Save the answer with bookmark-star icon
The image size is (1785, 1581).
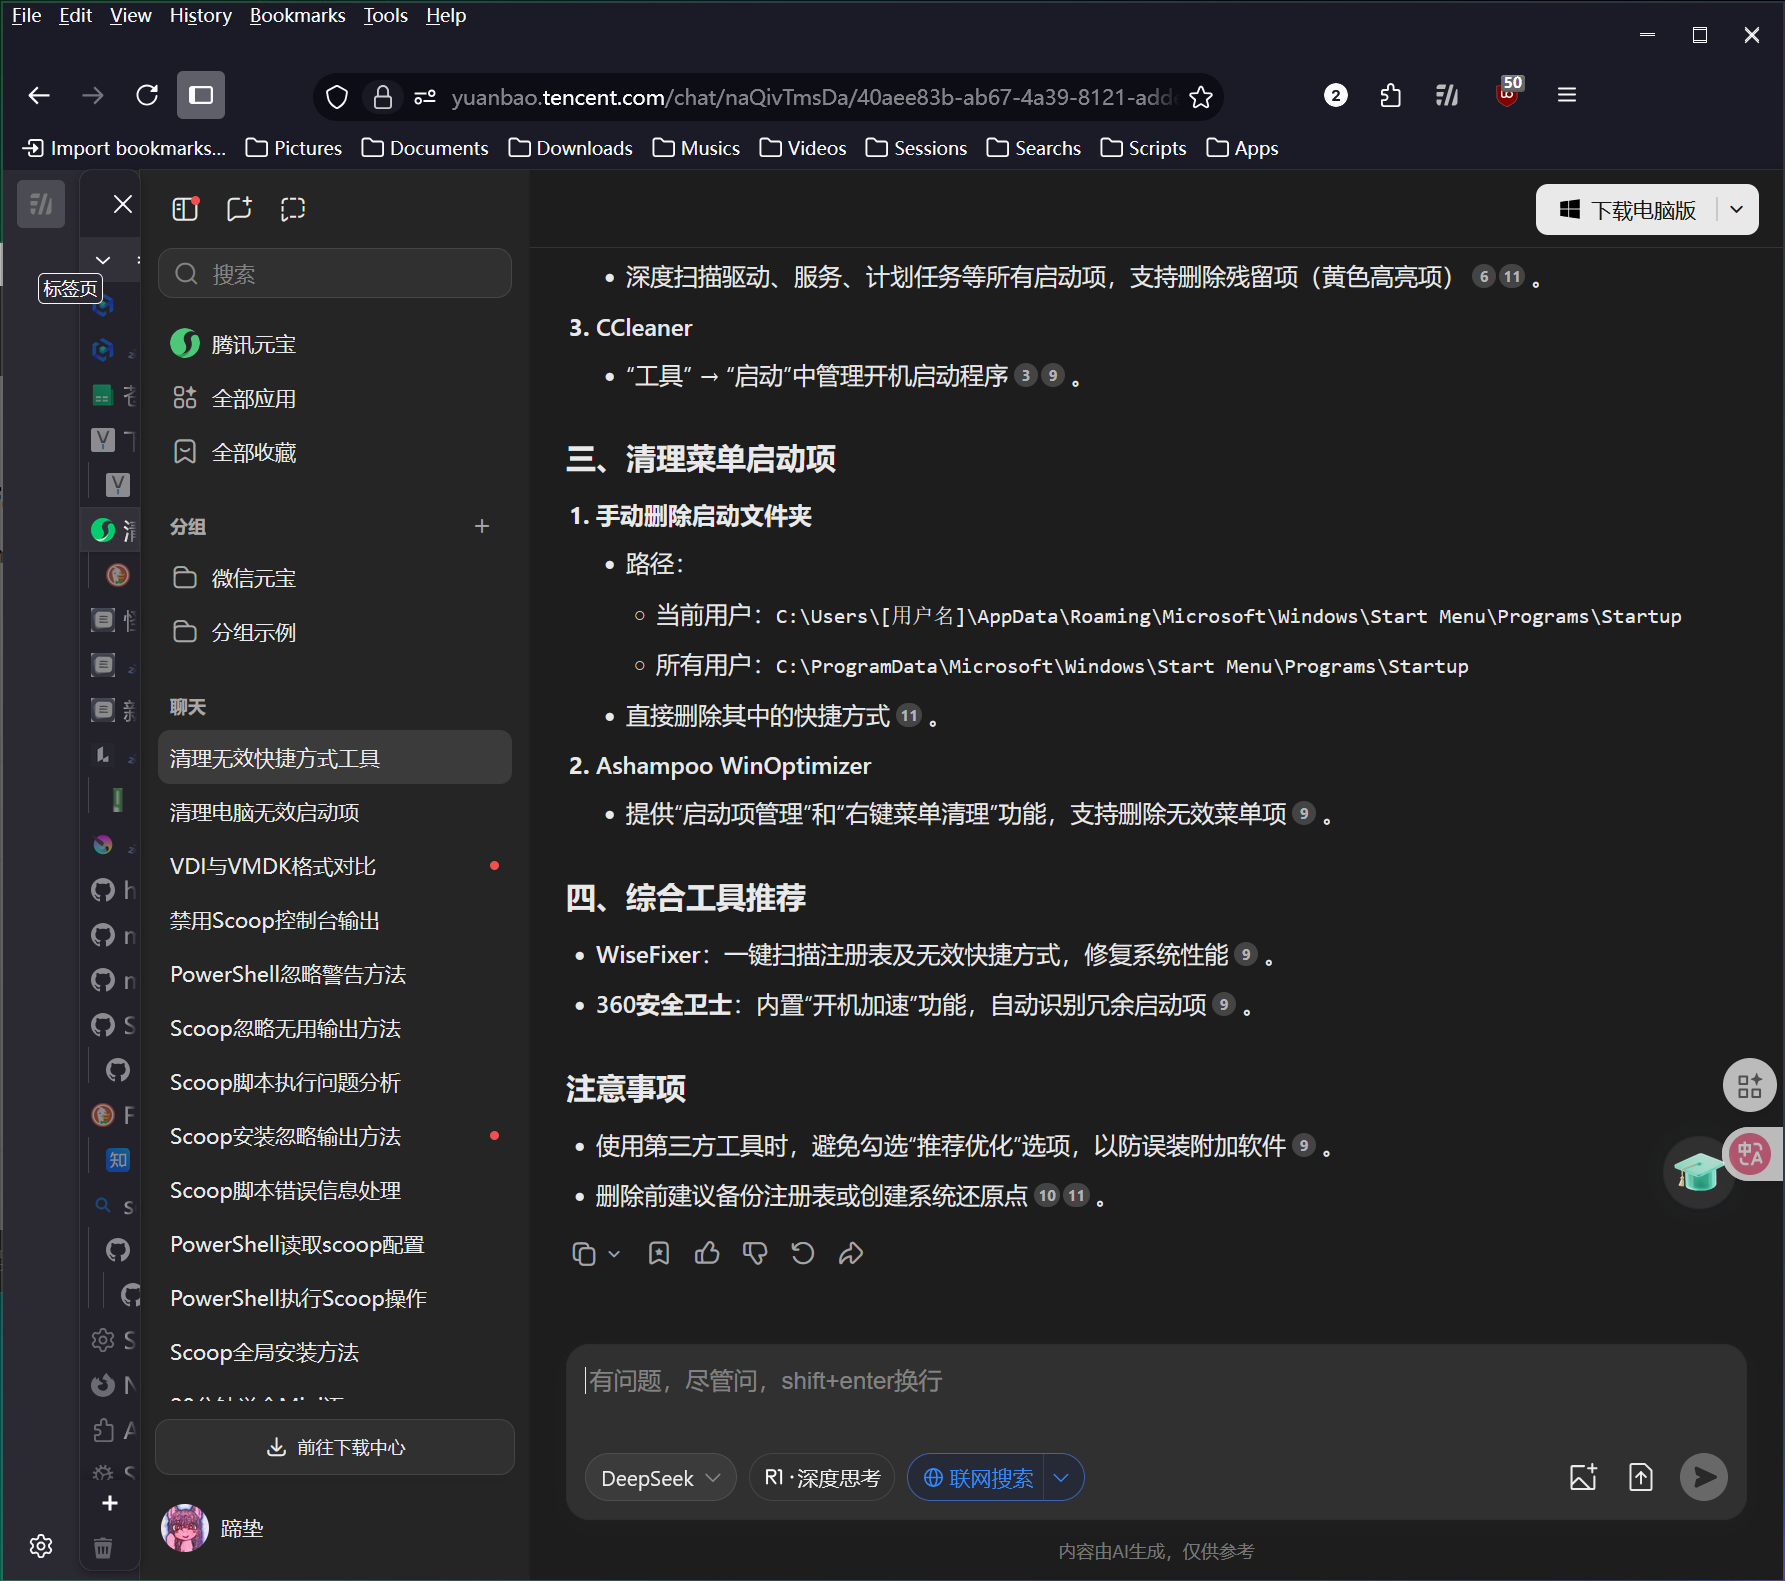pos(659,1254)
